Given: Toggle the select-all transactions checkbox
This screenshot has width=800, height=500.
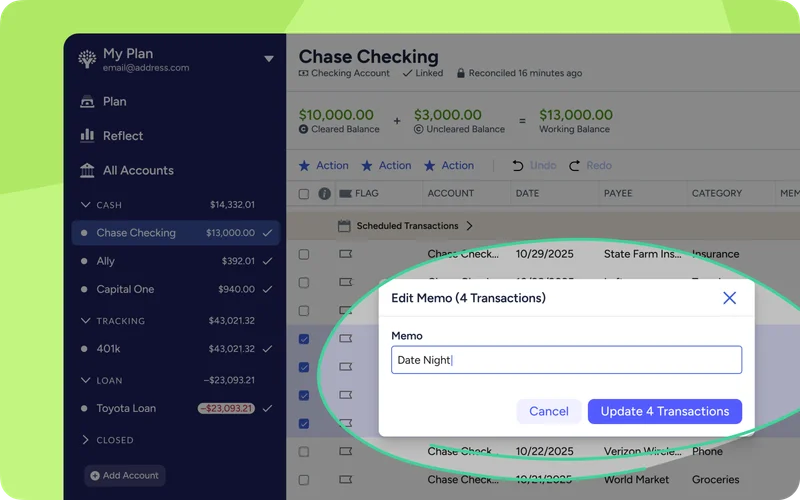Looking at the screenshot, I should point(304,193).
